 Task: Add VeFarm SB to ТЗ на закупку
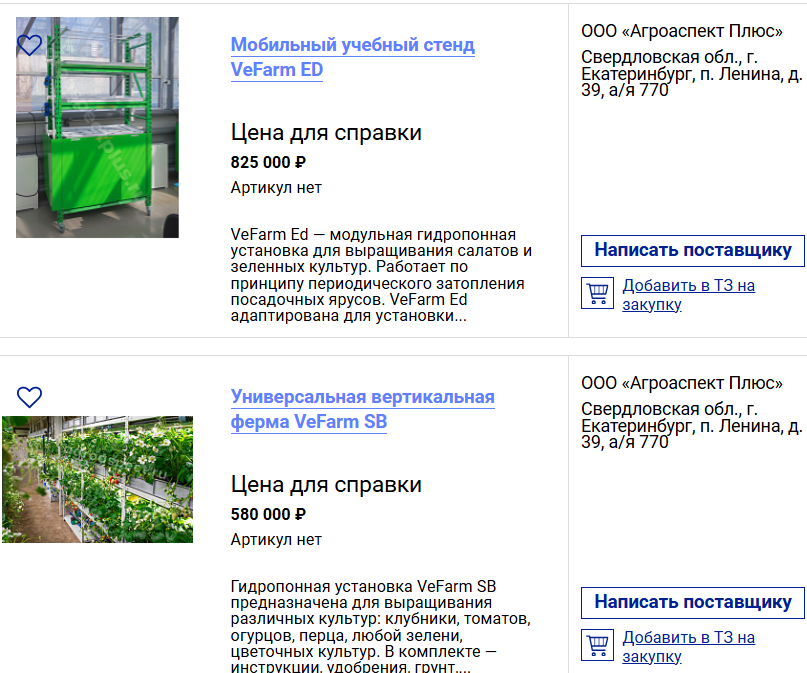tap(689, 646)
